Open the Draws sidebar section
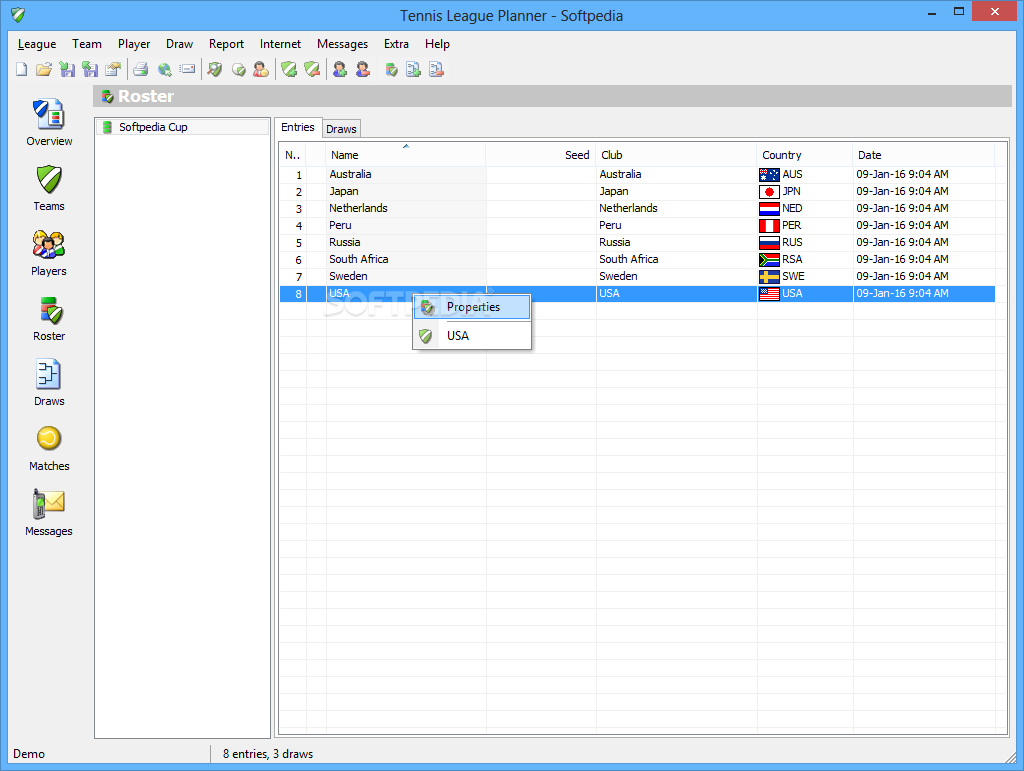 click(x=49, y=383)
